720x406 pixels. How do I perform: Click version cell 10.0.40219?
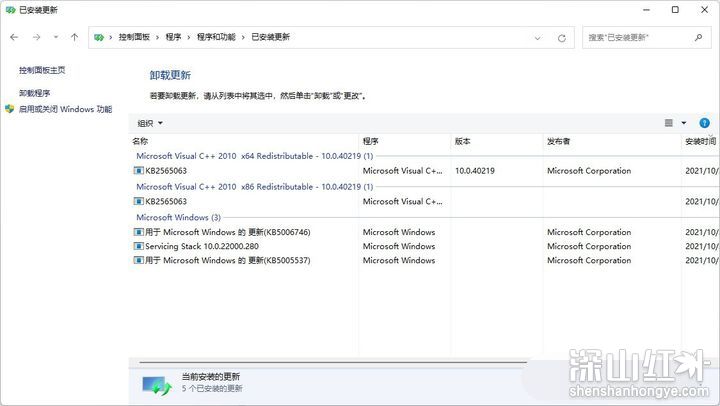(475, 171)
